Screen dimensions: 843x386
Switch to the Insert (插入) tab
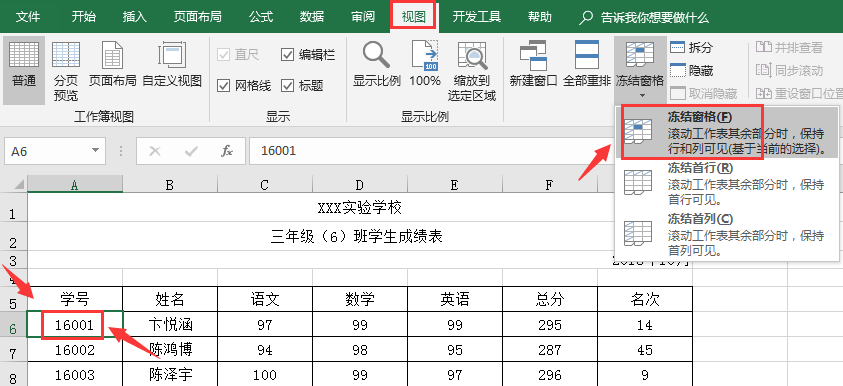point(134,17)
